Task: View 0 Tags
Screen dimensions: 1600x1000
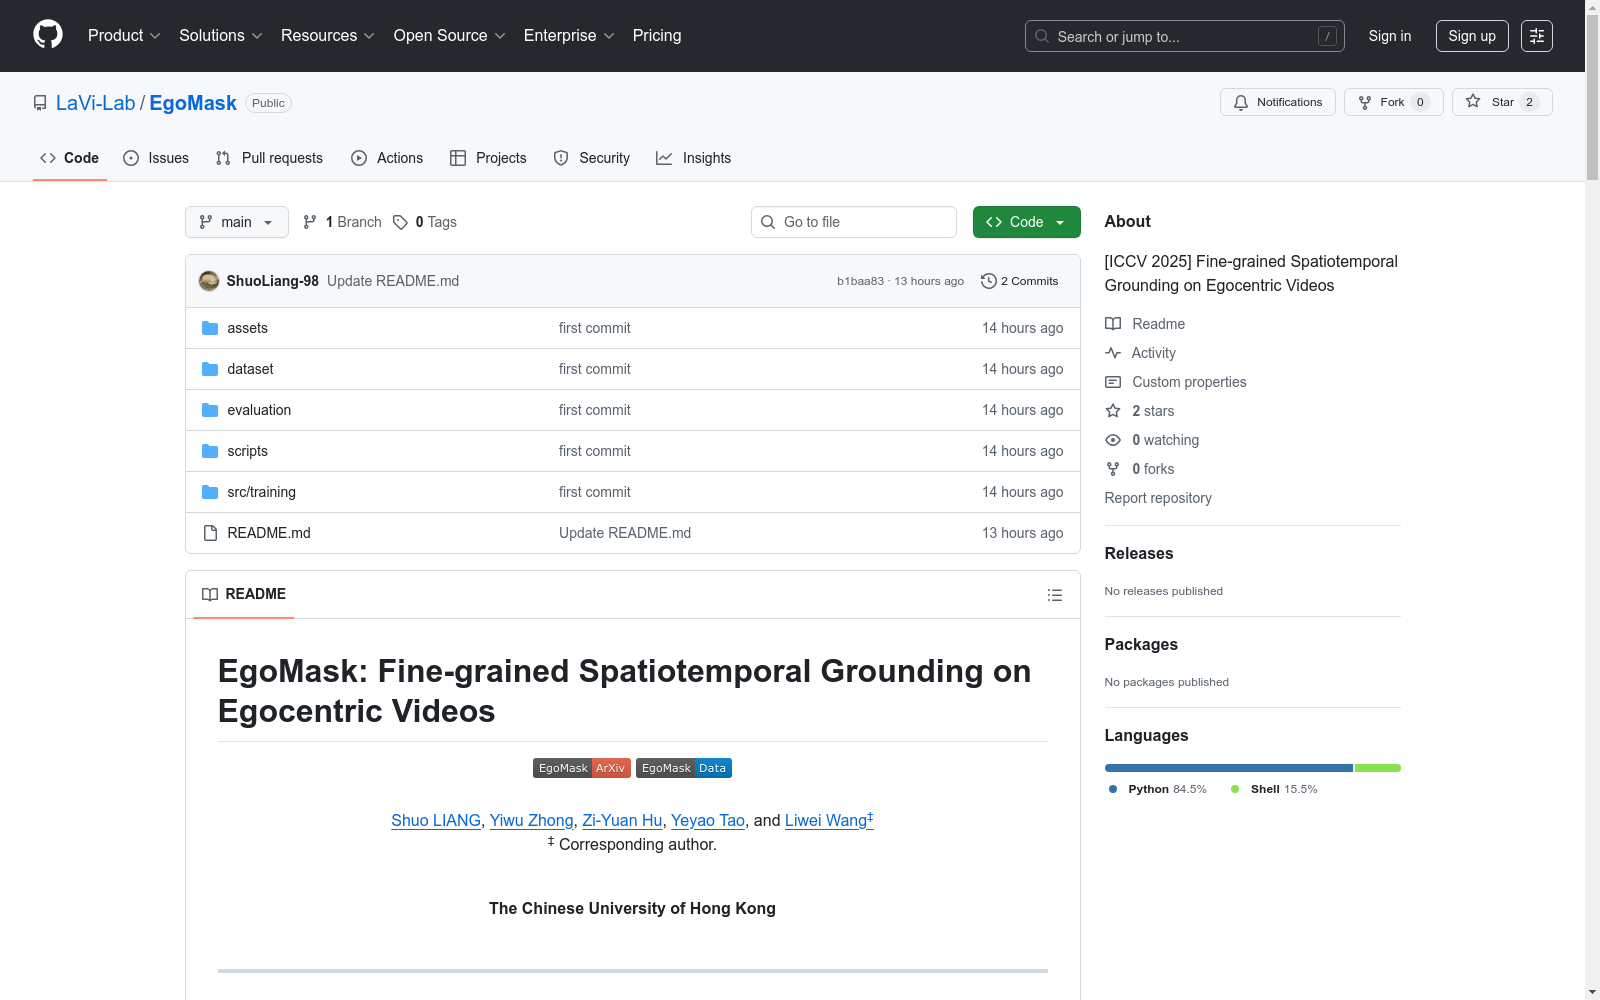Action: tap(425, 222)
